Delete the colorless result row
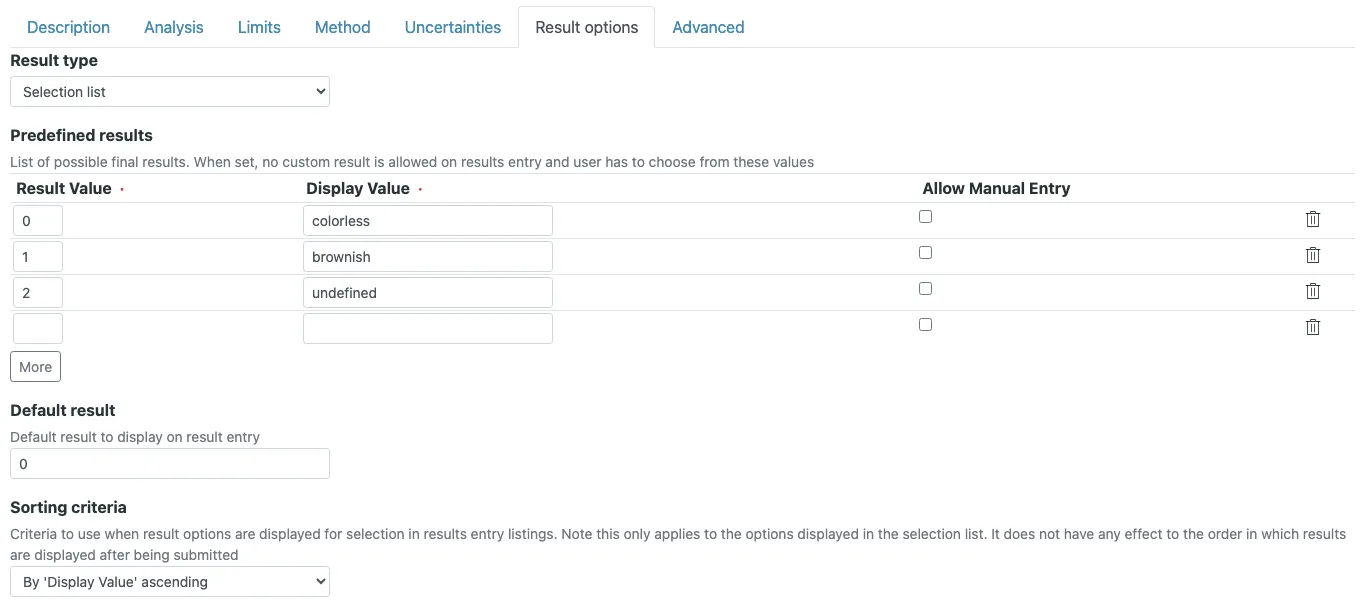This screenshot has height=605, width=1360. coord(1313,219)
